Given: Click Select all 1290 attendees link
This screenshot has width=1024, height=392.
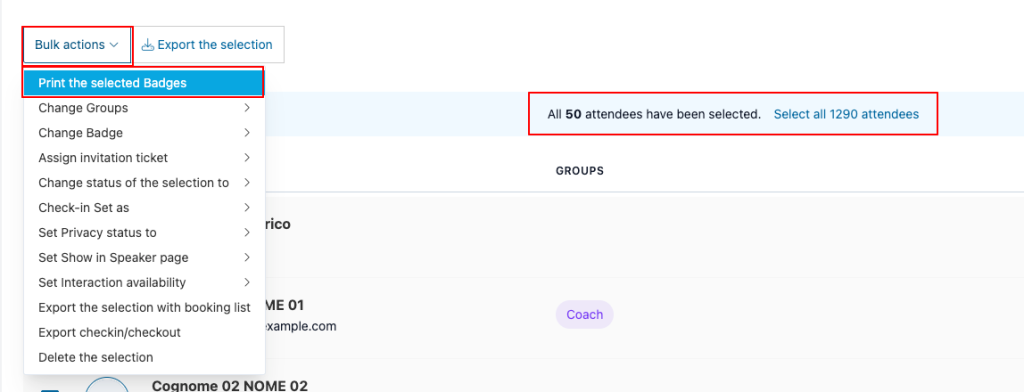Looking at the screenshot, I should point(846,114).
